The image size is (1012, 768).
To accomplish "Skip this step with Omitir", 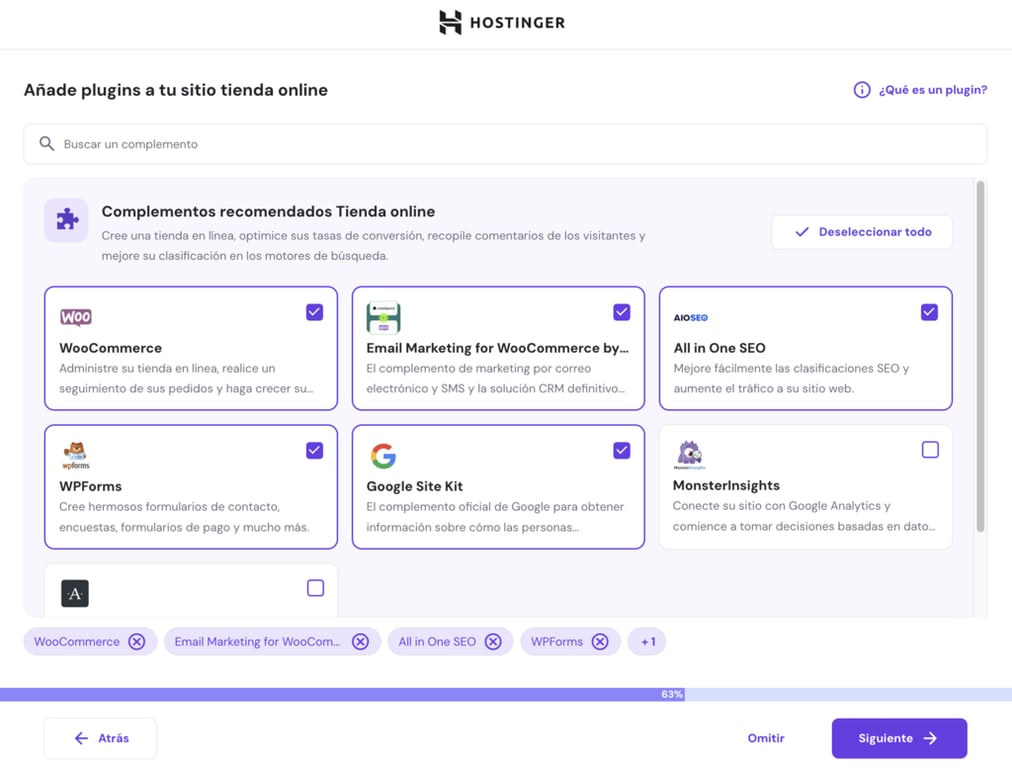I will point(765,738).
